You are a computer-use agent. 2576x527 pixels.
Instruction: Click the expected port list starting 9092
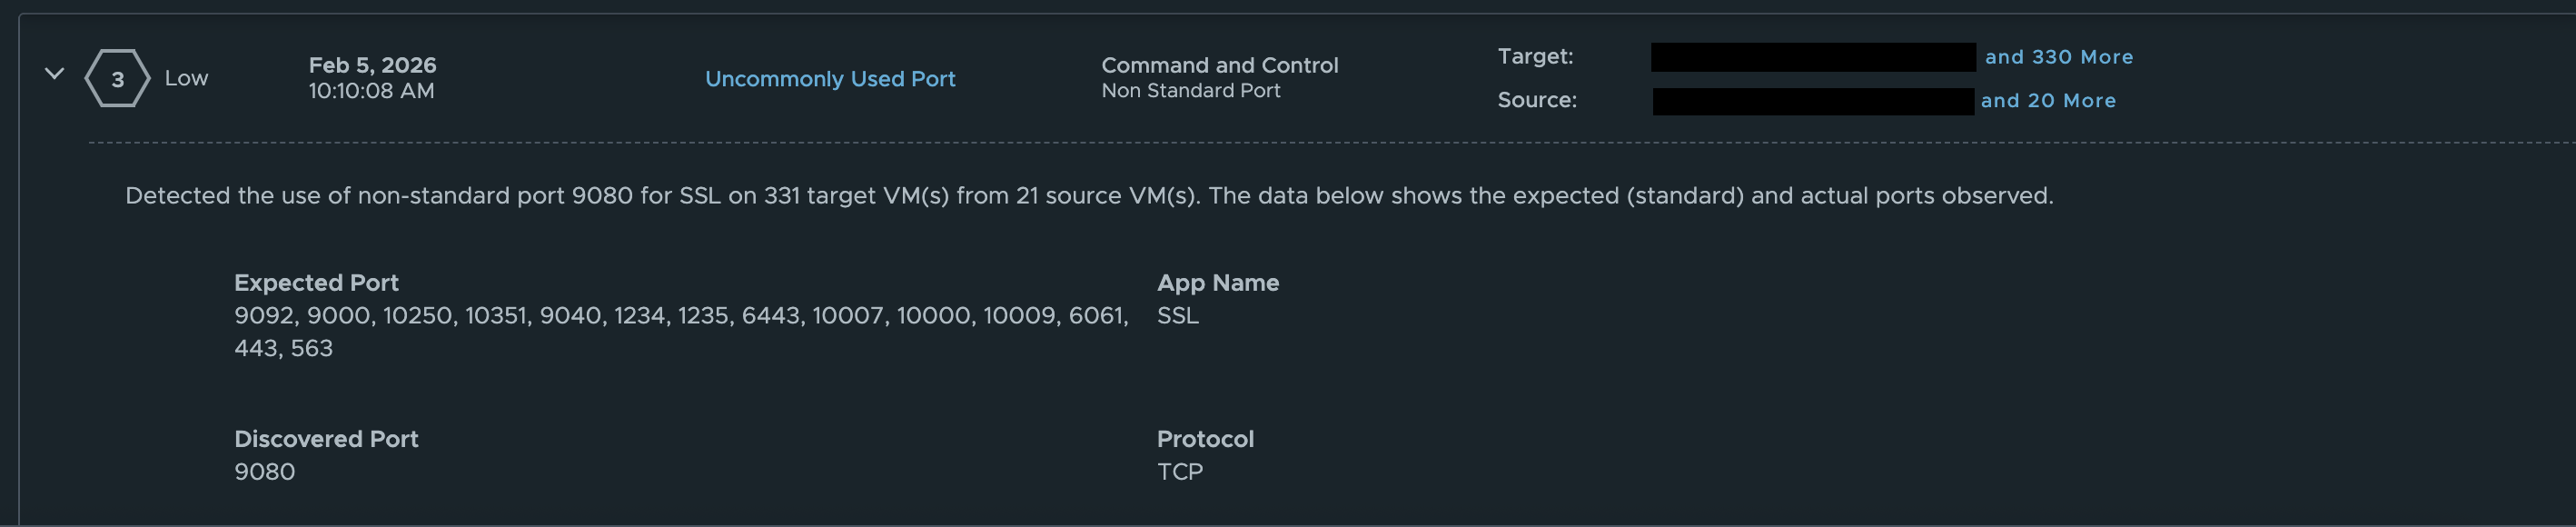tap(680, 316)
